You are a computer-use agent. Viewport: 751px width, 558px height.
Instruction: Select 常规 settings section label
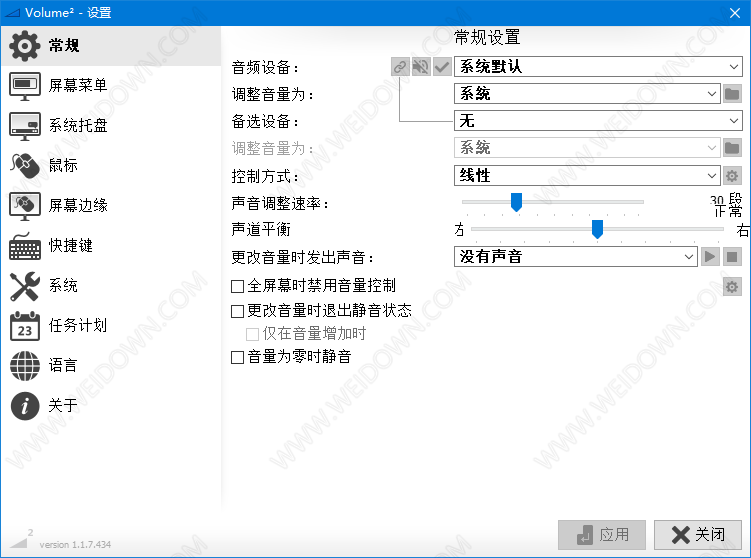[64, 46]
